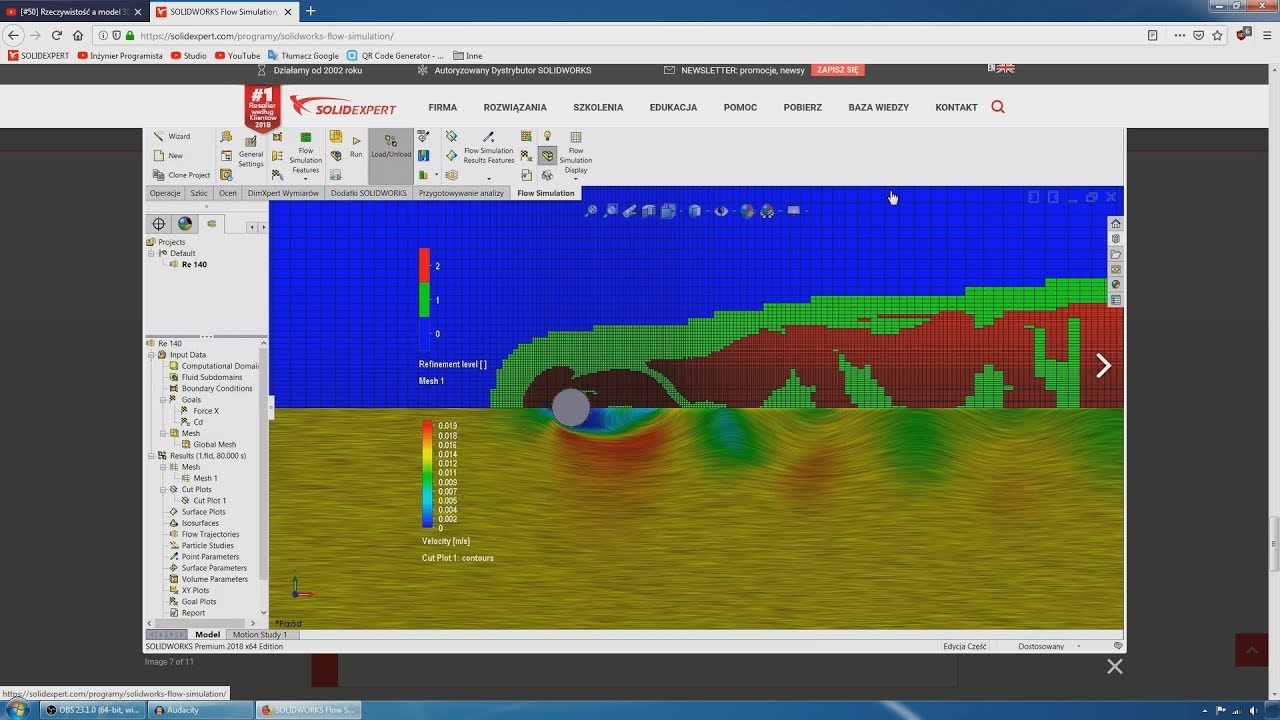Screen dimensions: 1280x720
Task: Open General Settings in the toolbar
Action: pyautogui.click(x=250, y=153)
